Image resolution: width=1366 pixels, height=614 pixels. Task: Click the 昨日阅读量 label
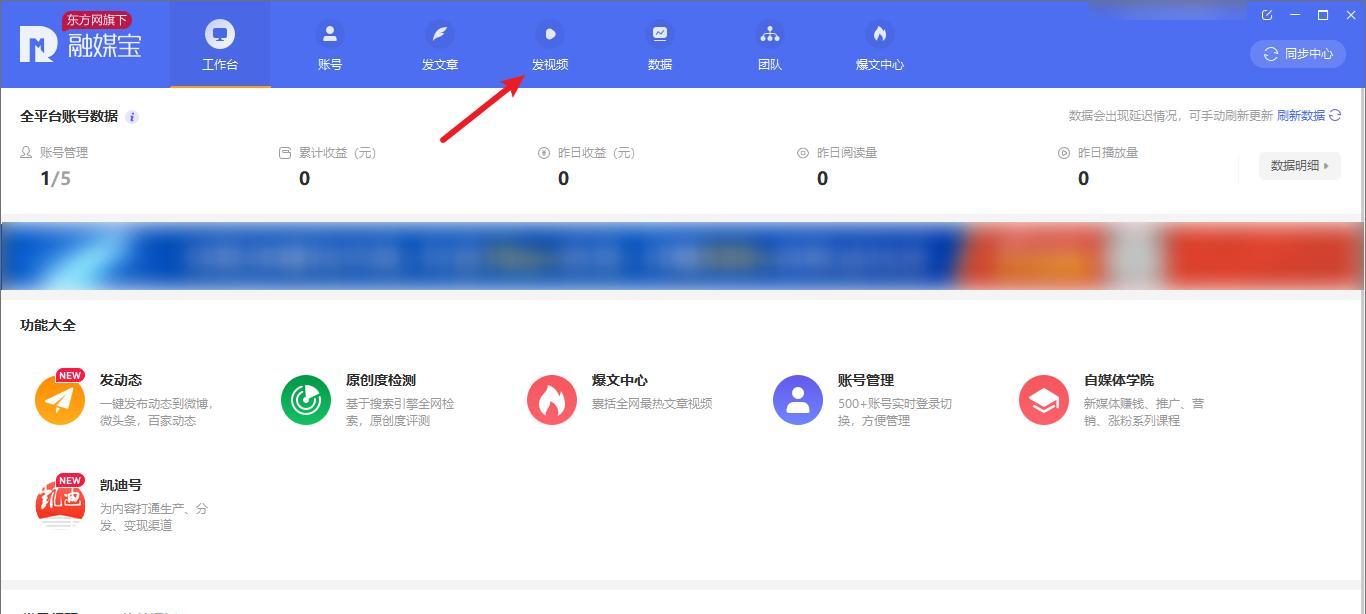pyautogui.click(x=847, y=153)
